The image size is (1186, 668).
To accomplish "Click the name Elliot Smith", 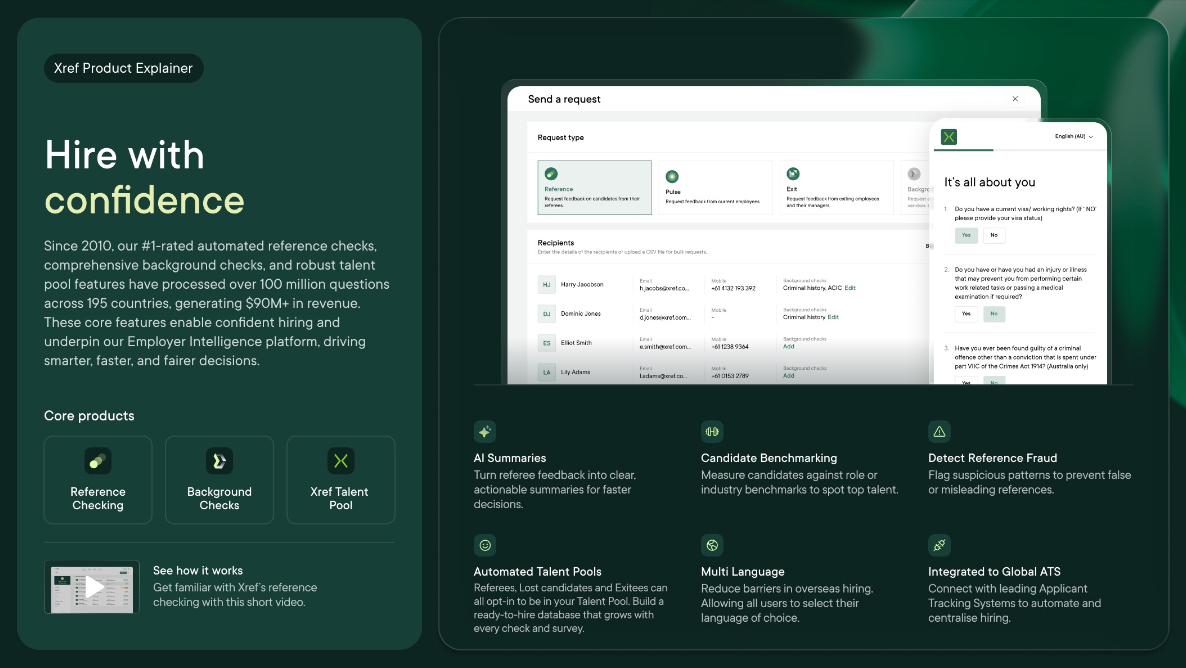I will 576,343.
